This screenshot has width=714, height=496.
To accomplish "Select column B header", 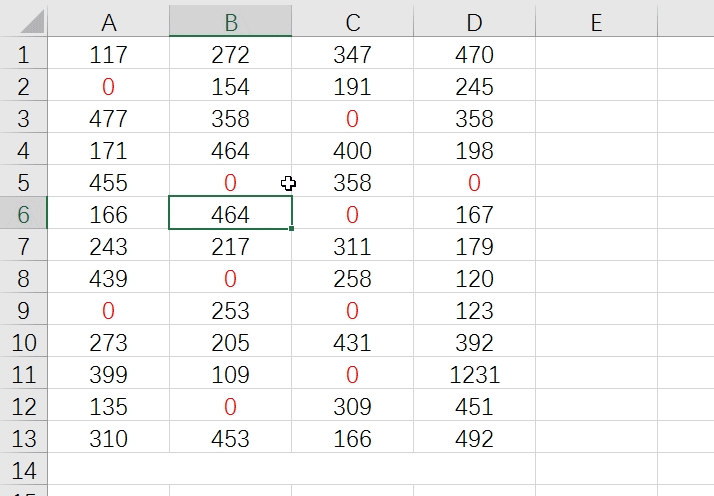I will [230, 23].
